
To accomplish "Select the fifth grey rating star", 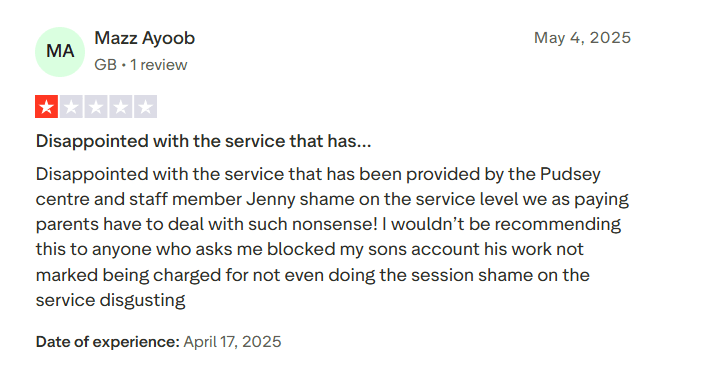I will coord(145,107).
